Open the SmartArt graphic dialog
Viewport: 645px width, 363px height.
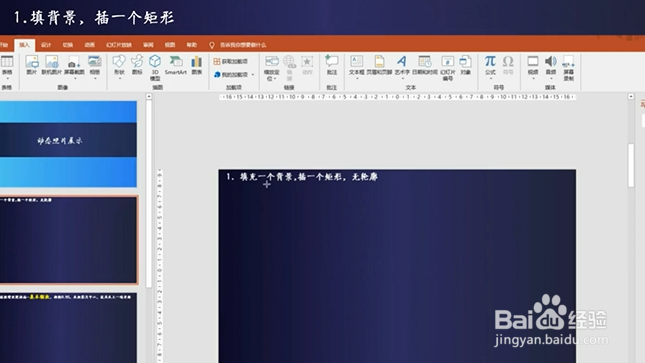pos(176,65)
